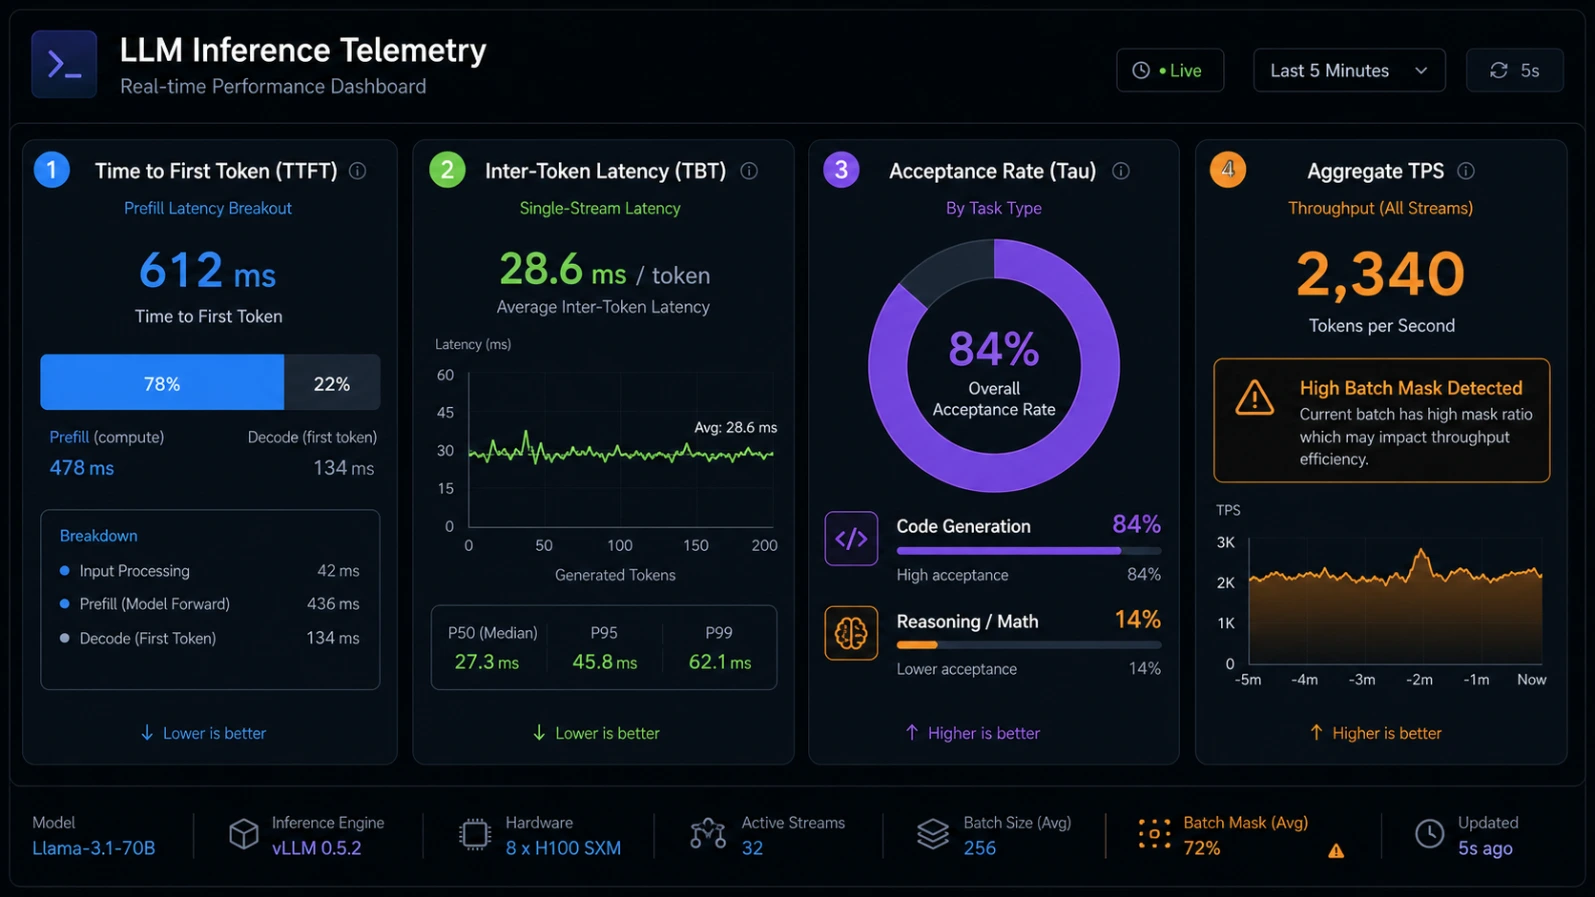The height and width of the screenshot is (897, 1595).
Task: Click the Aggregate TPS info icon
Action: coord(1466,171)
